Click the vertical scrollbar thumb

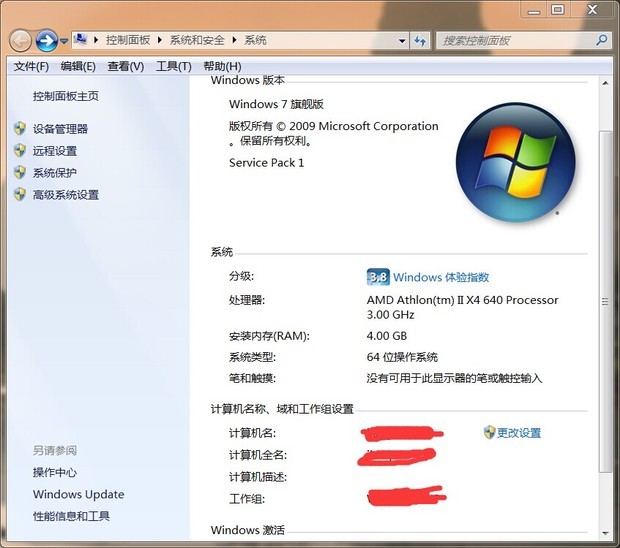(605, 301)
